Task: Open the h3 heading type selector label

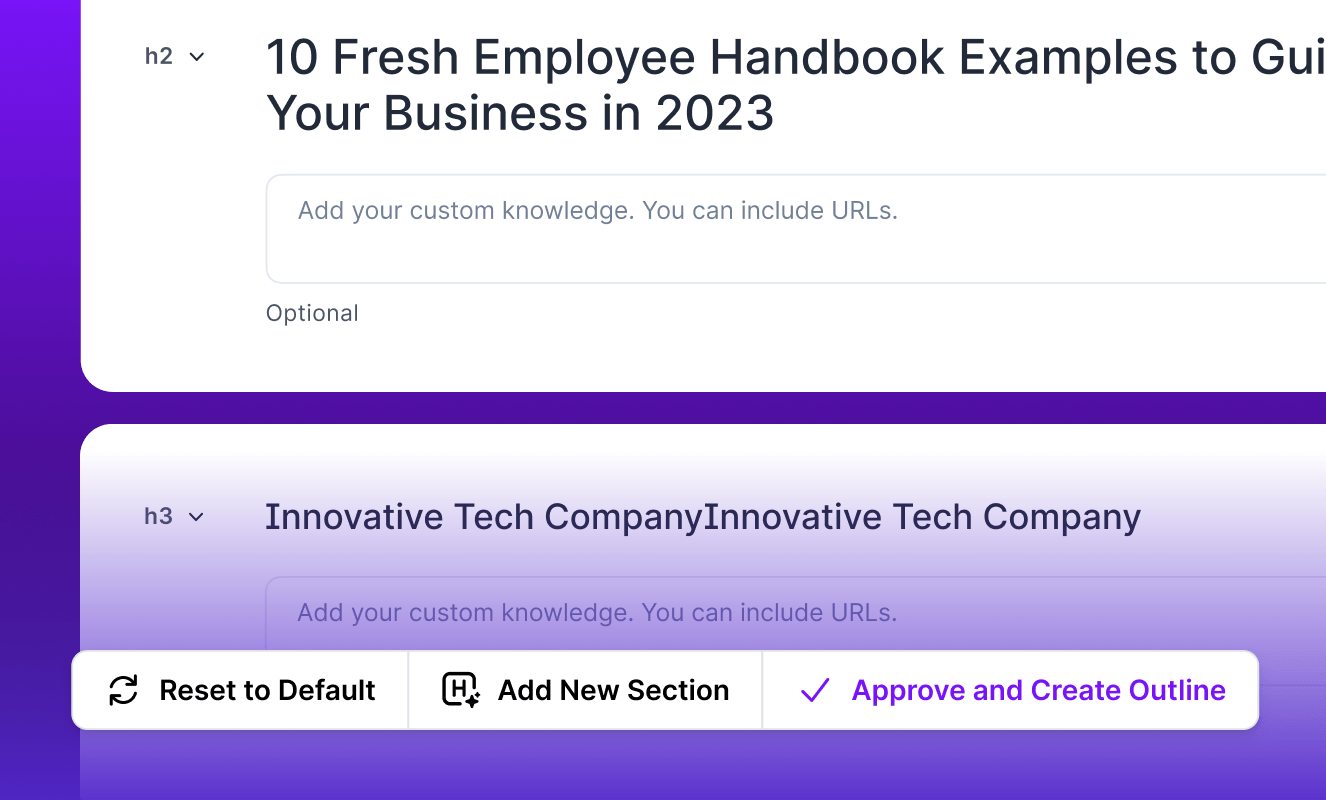Action: tap(158, 517)
